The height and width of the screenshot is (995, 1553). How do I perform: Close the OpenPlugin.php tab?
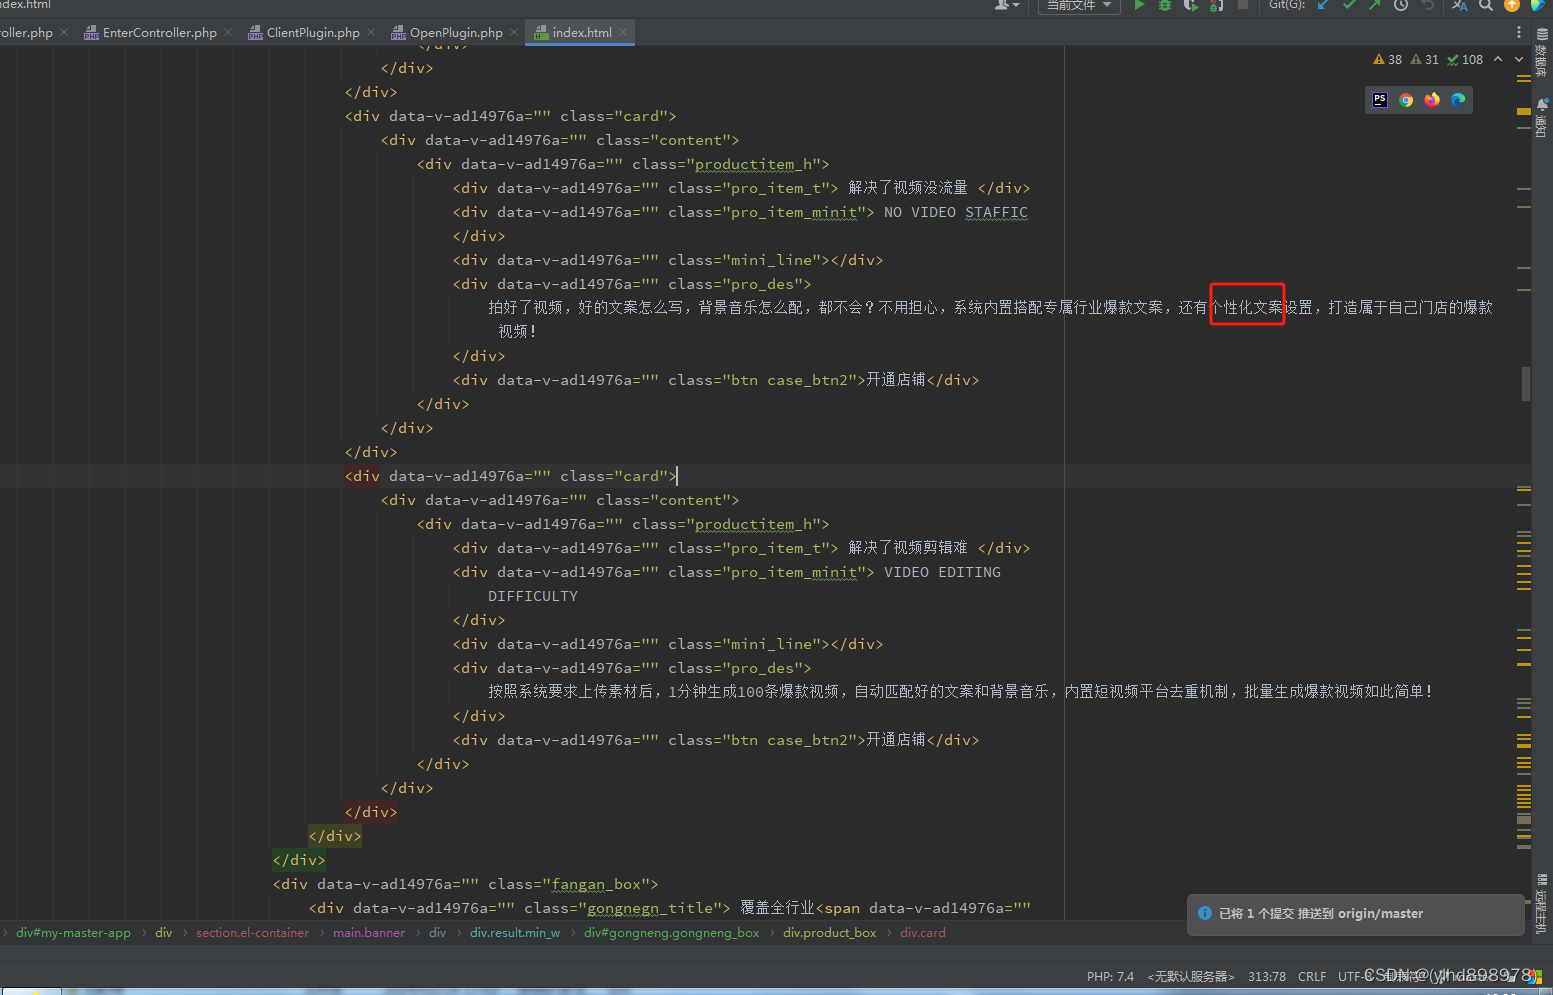coord(514,32)
